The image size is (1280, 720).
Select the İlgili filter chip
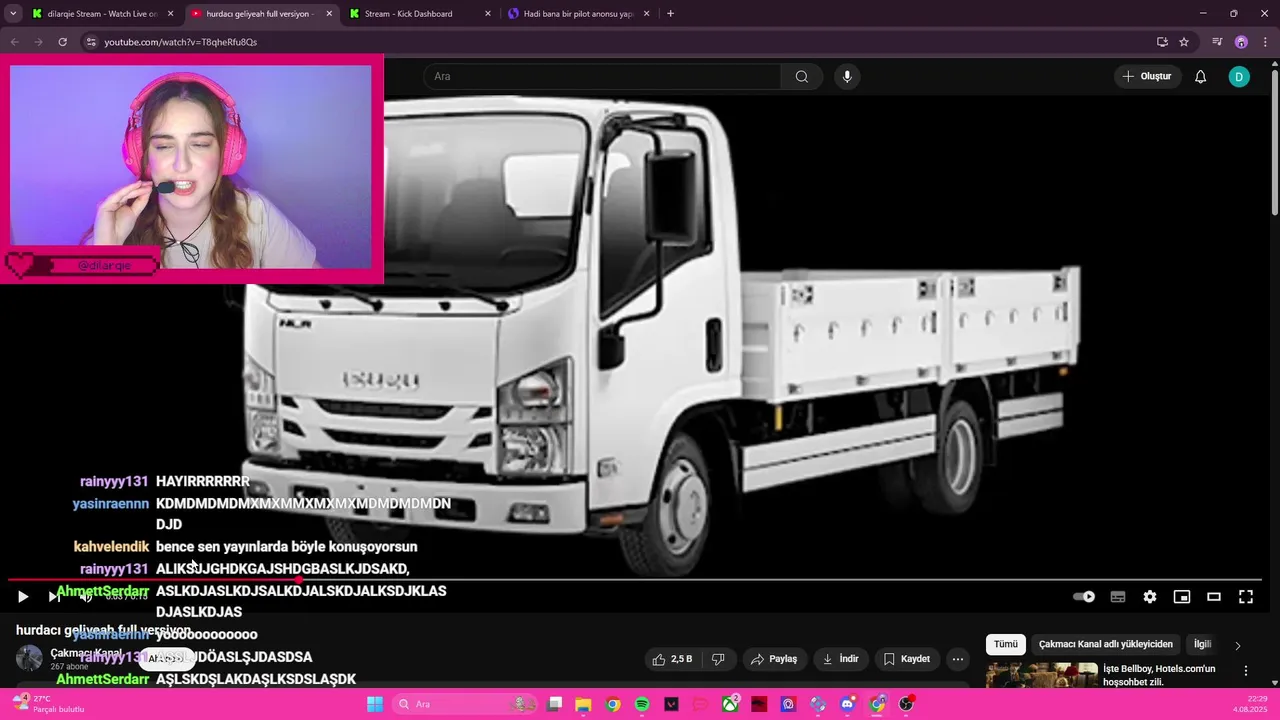coord(1203,645)
